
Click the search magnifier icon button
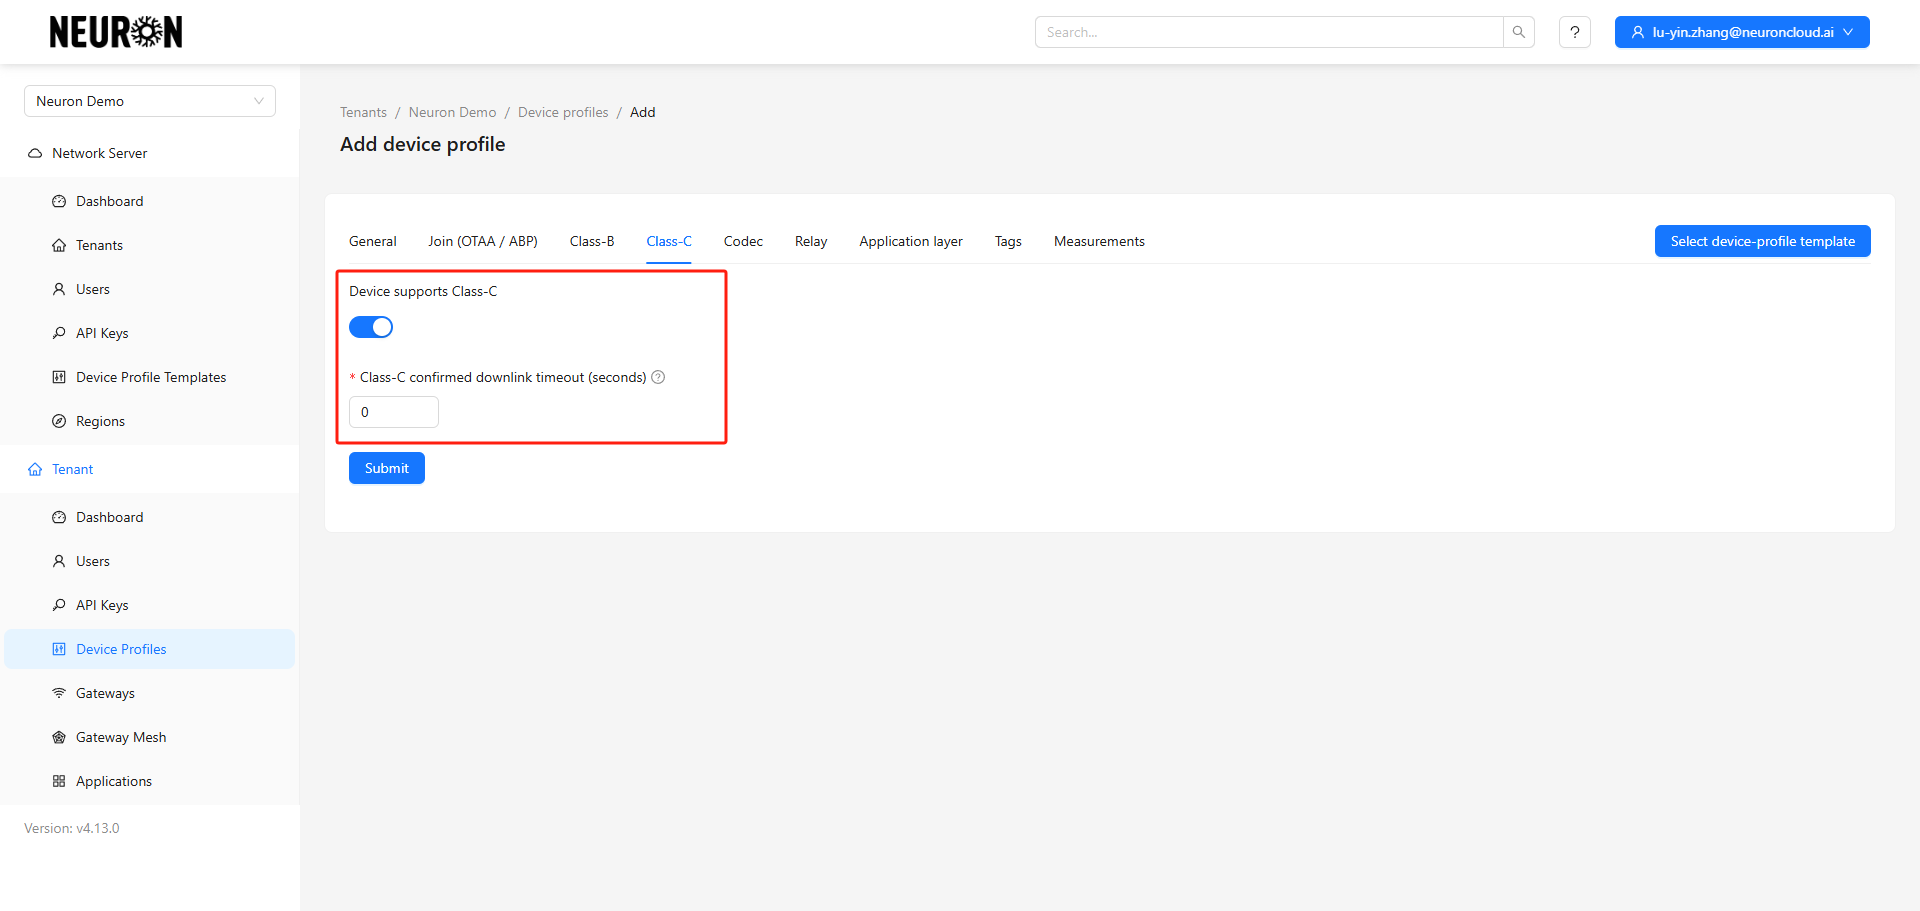click(1518, 32)
